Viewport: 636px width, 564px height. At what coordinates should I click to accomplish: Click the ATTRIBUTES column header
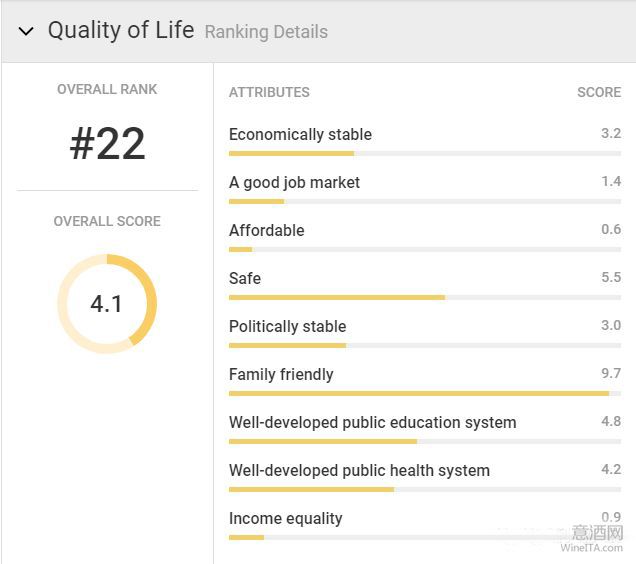coord(269,93)
